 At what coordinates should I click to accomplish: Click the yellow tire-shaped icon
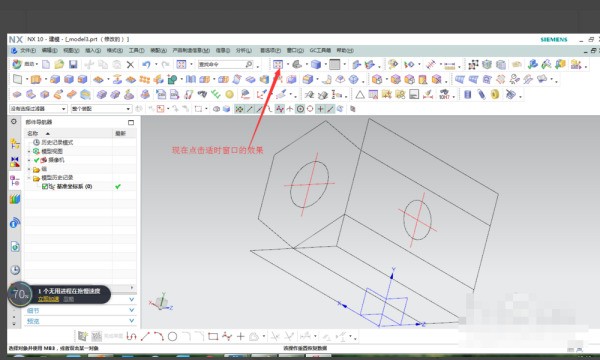[495, 94]
